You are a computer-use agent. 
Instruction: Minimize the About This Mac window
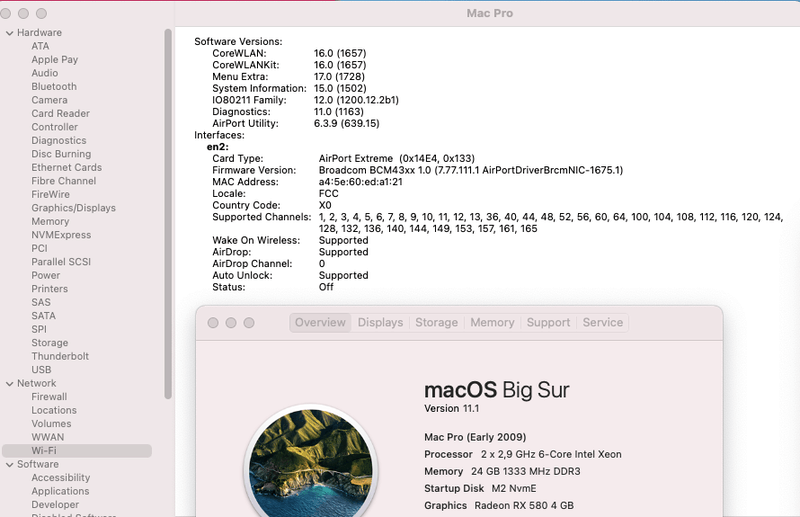point(231,323)
